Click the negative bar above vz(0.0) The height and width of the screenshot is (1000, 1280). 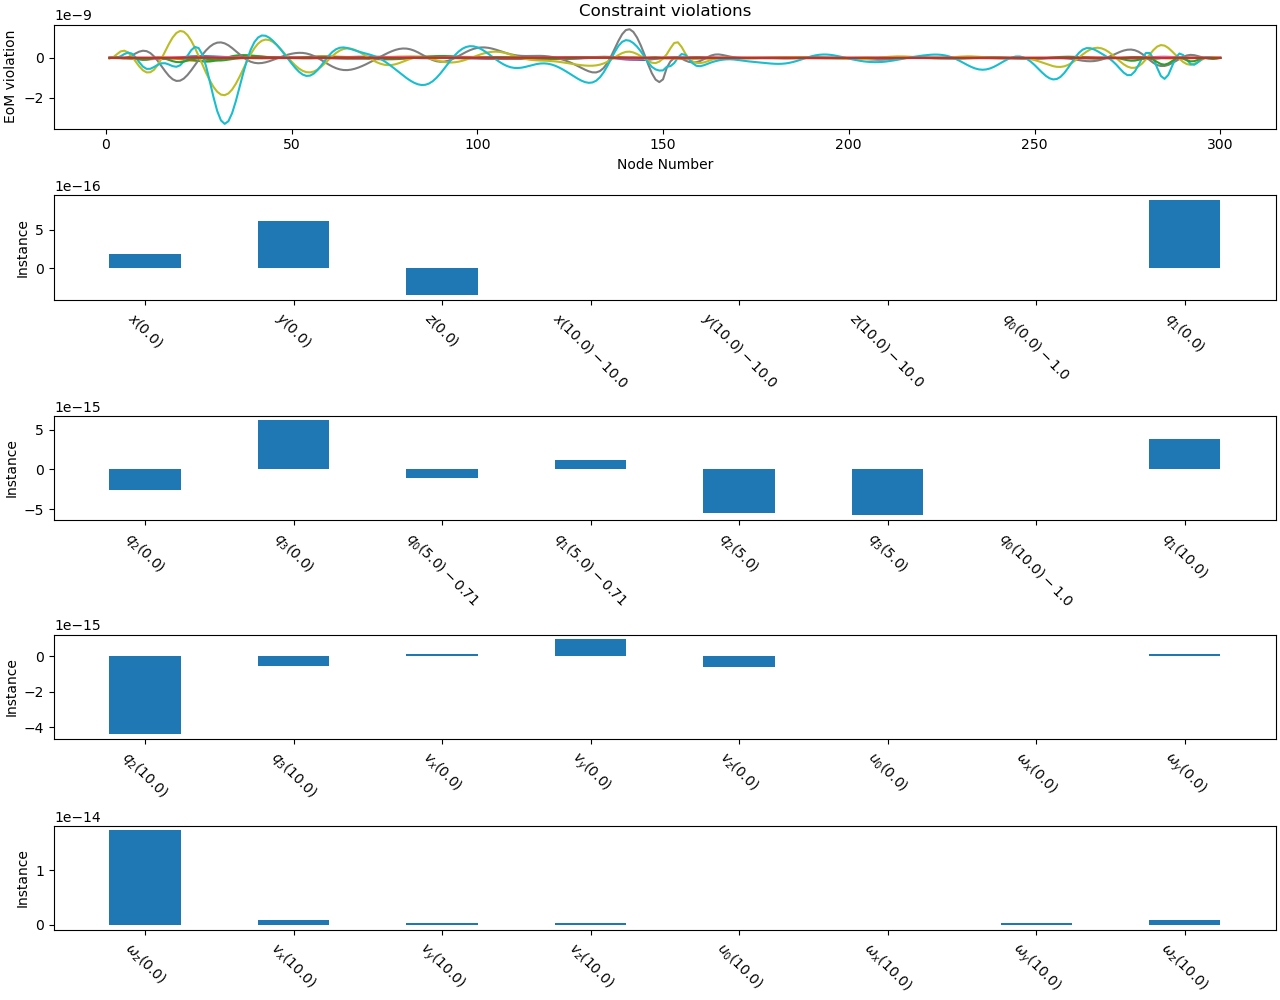click(739, 661)
